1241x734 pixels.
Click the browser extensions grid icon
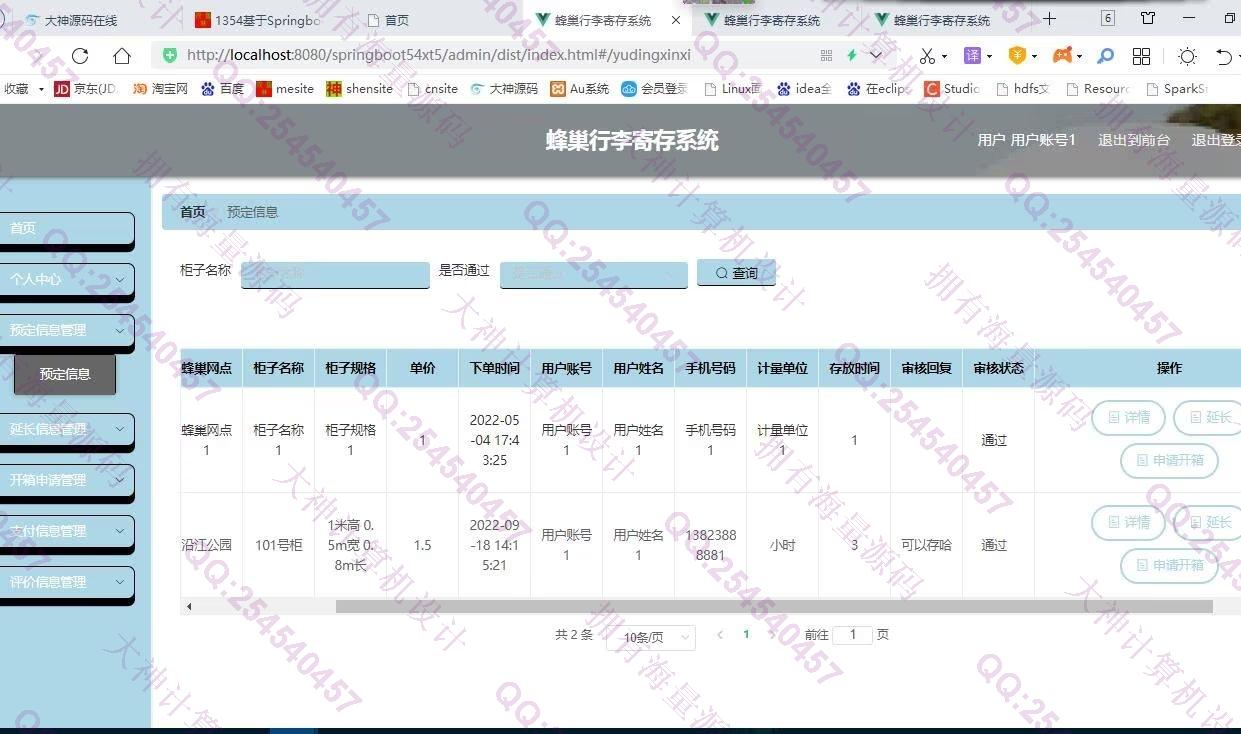pos(1141,56)
